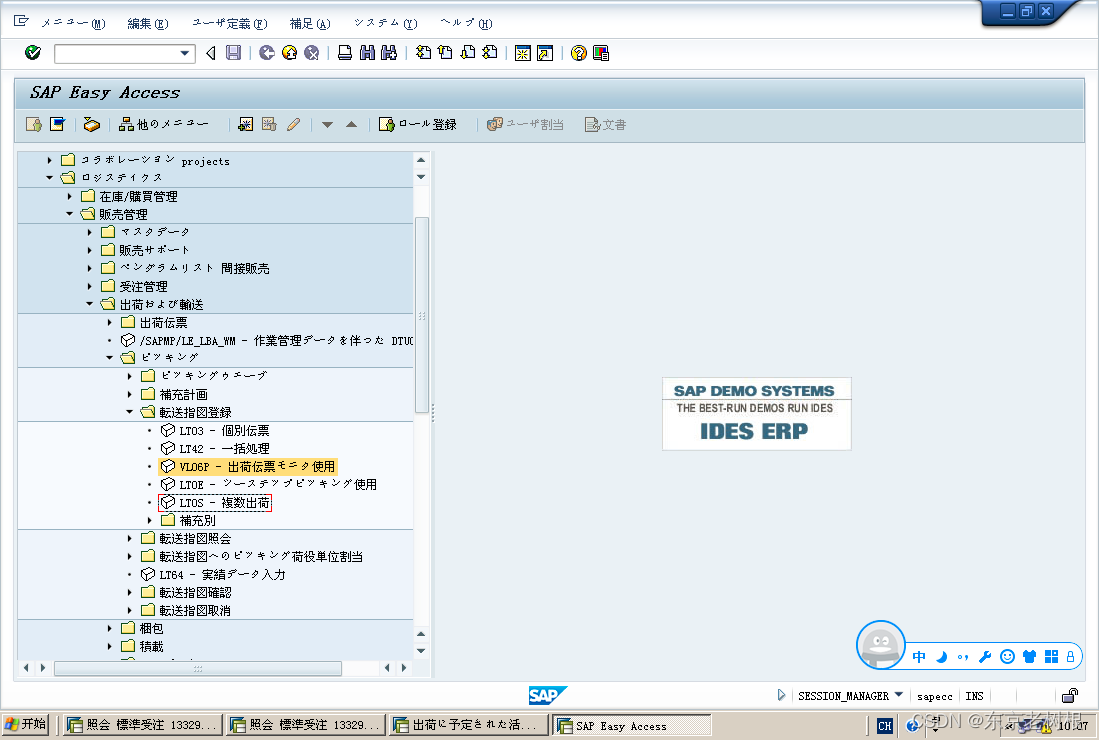
Task: Click the SAP Business Workplace icon
Action: 91,125
